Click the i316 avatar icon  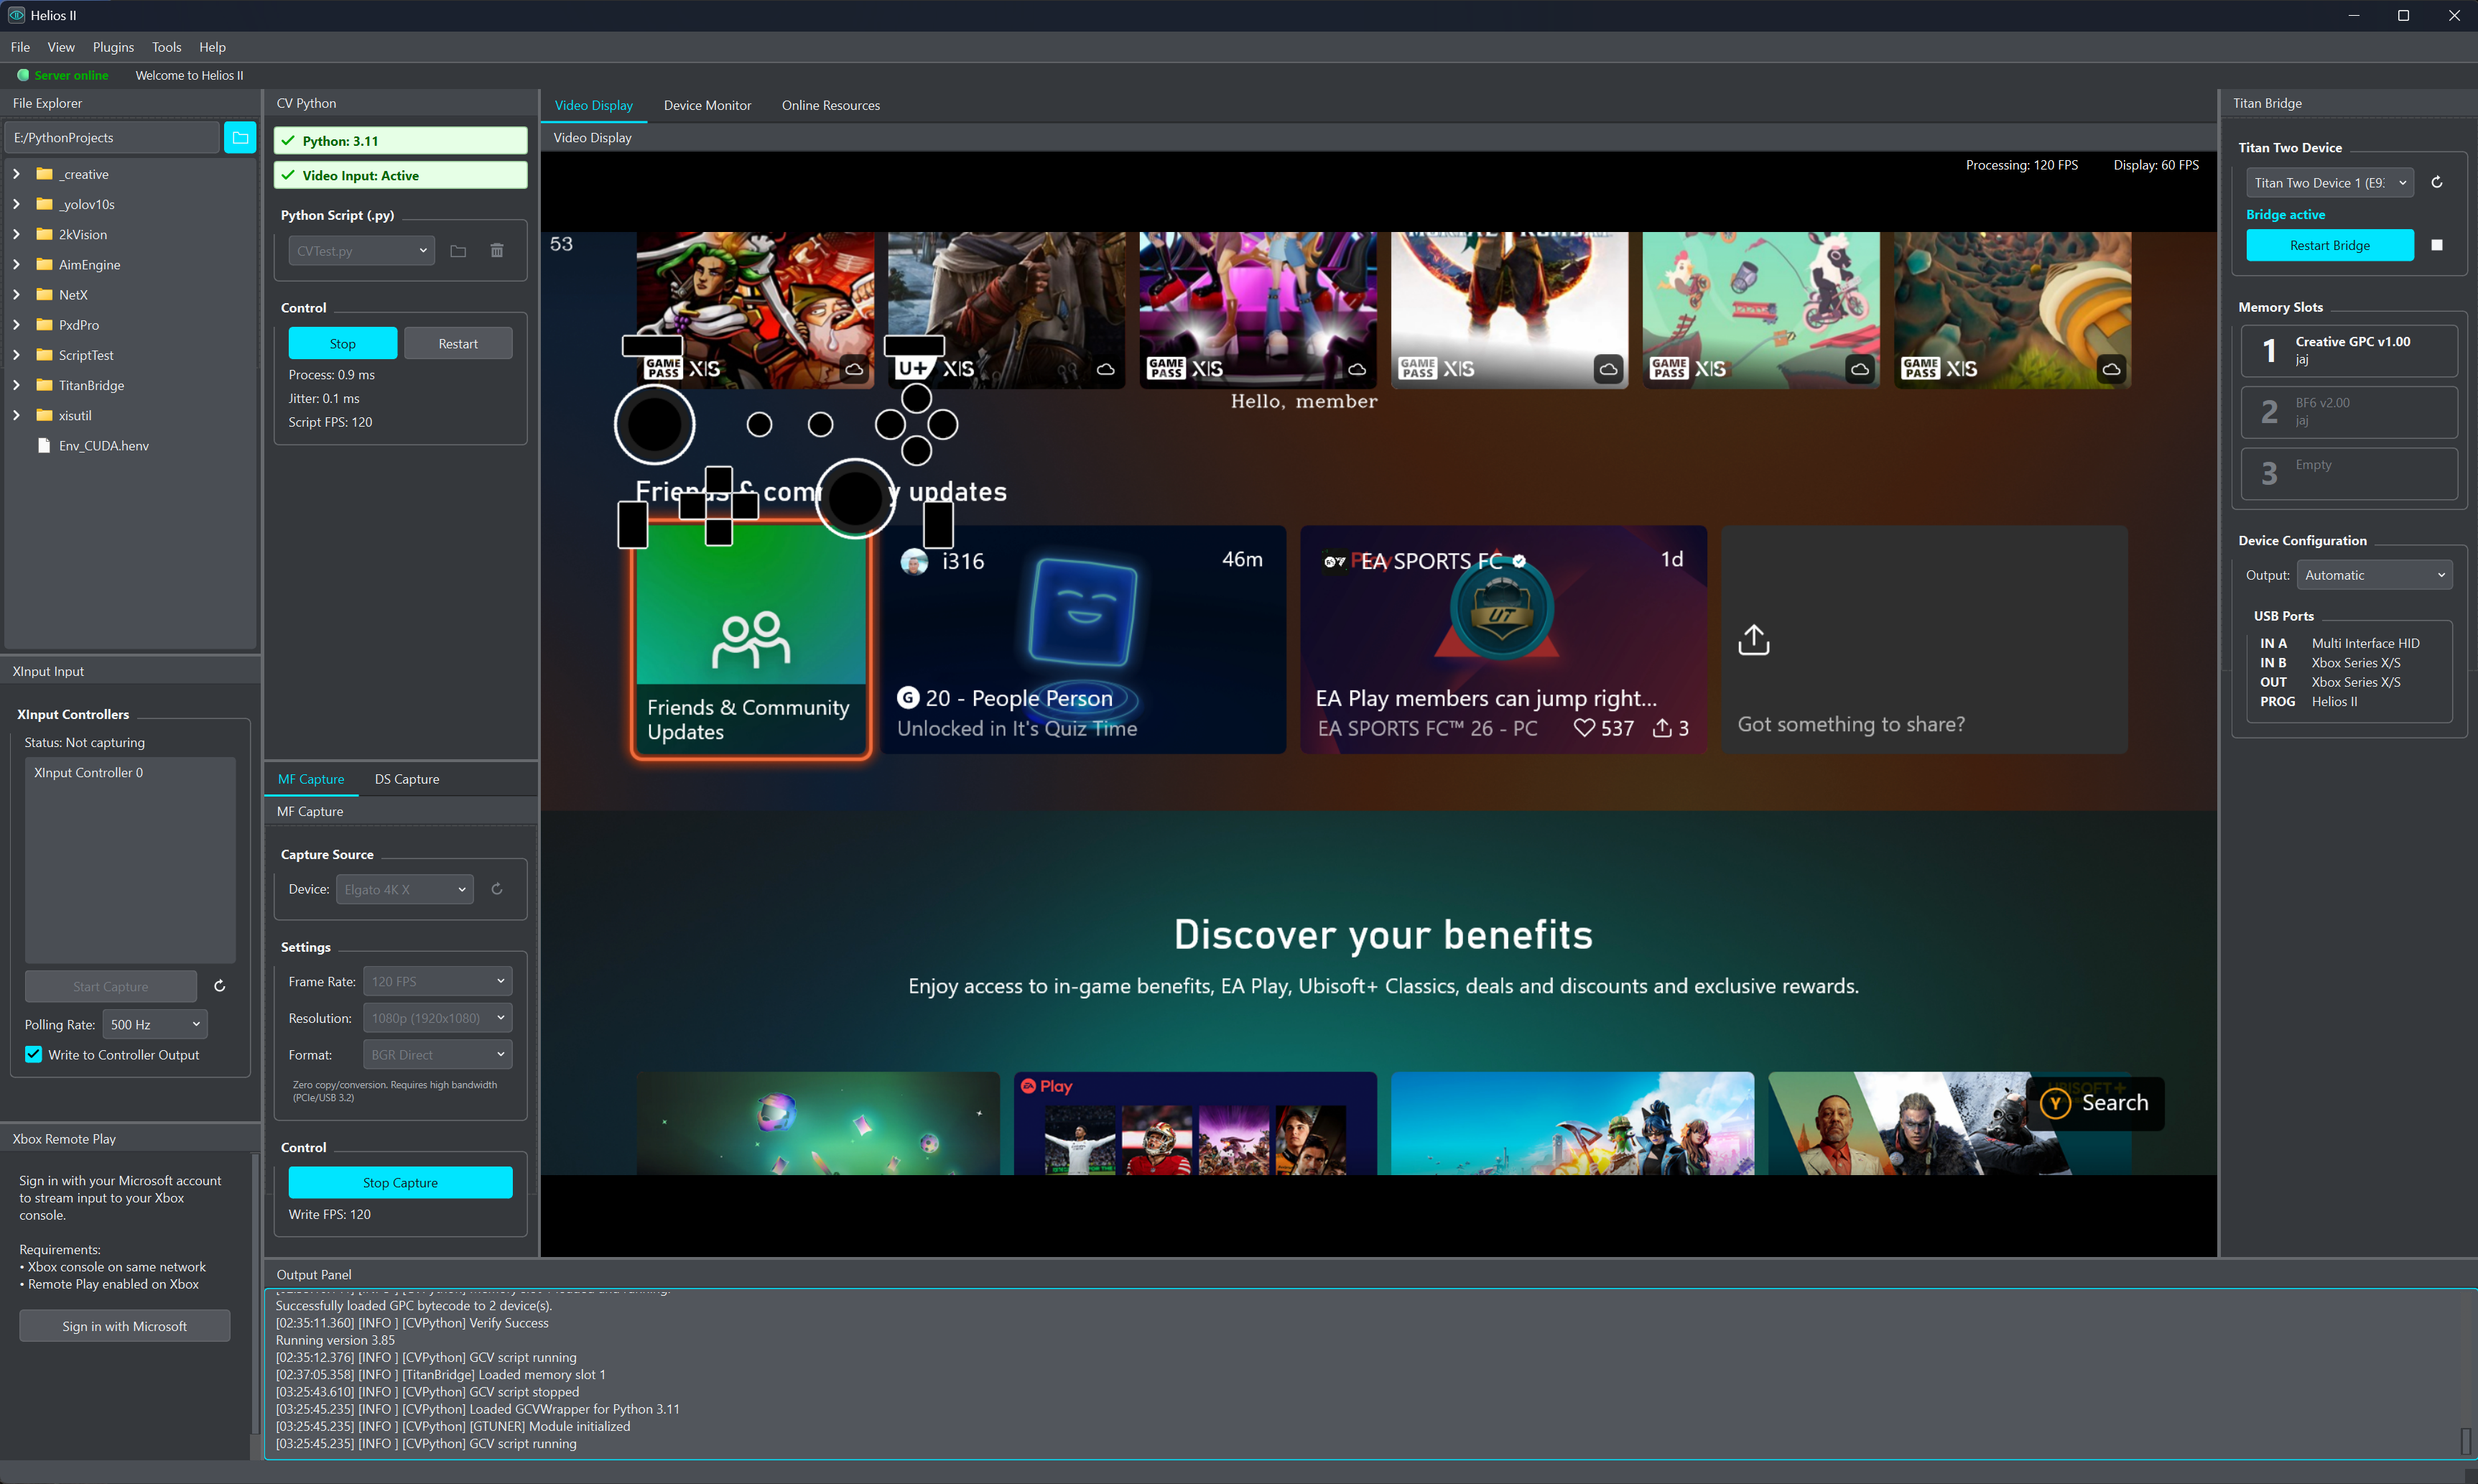coord(914,561)
